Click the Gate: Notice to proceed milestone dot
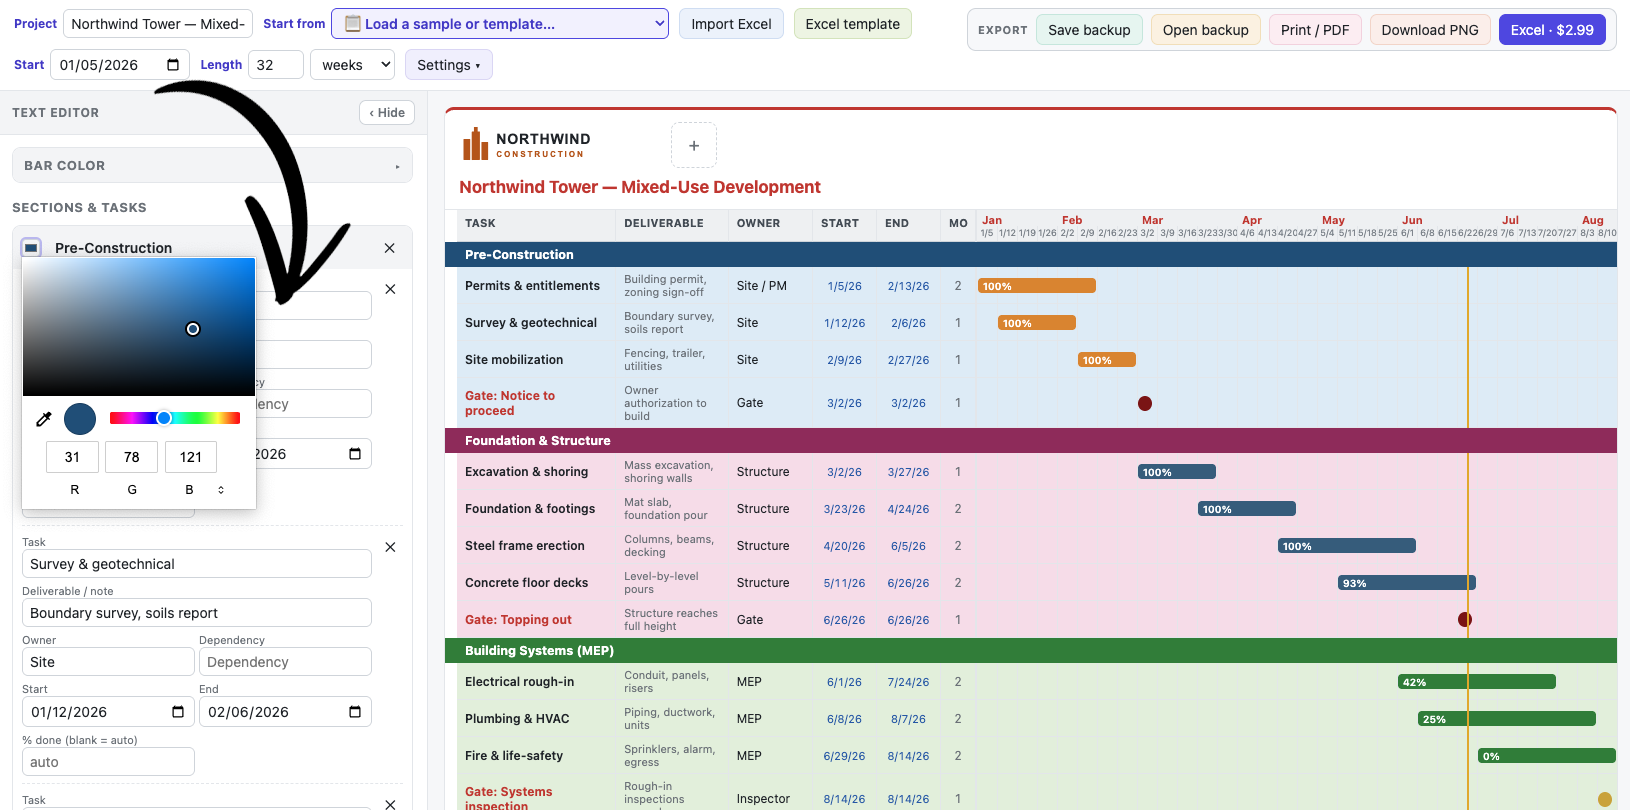 point(1145,403)
